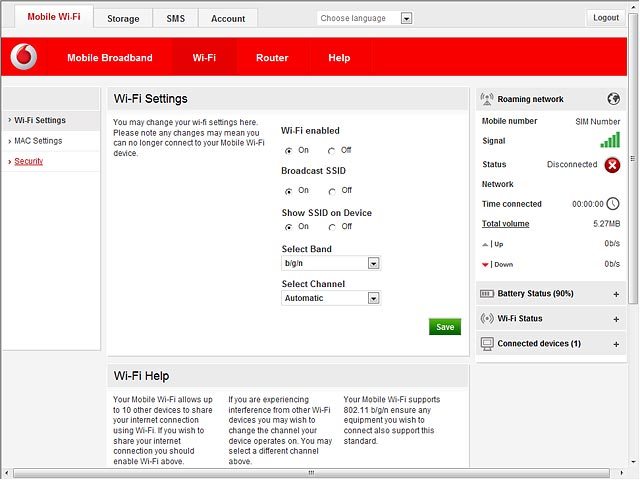Open the Router menu
The height and width of the screenshot is (480, 640).
tap(272, 58)
